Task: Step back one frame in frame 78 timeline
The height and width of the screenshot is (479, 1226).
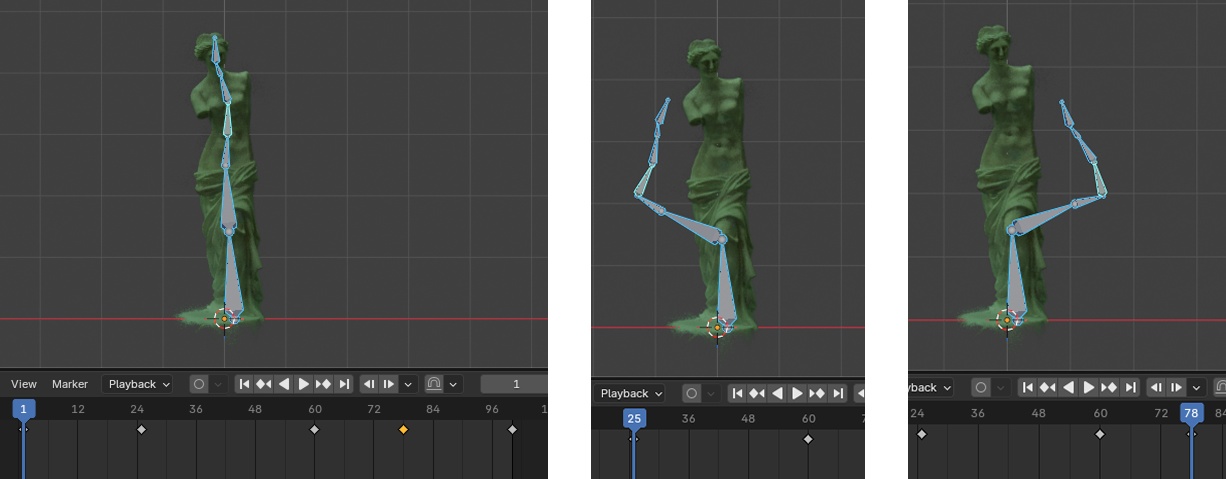Action: 1156,387
